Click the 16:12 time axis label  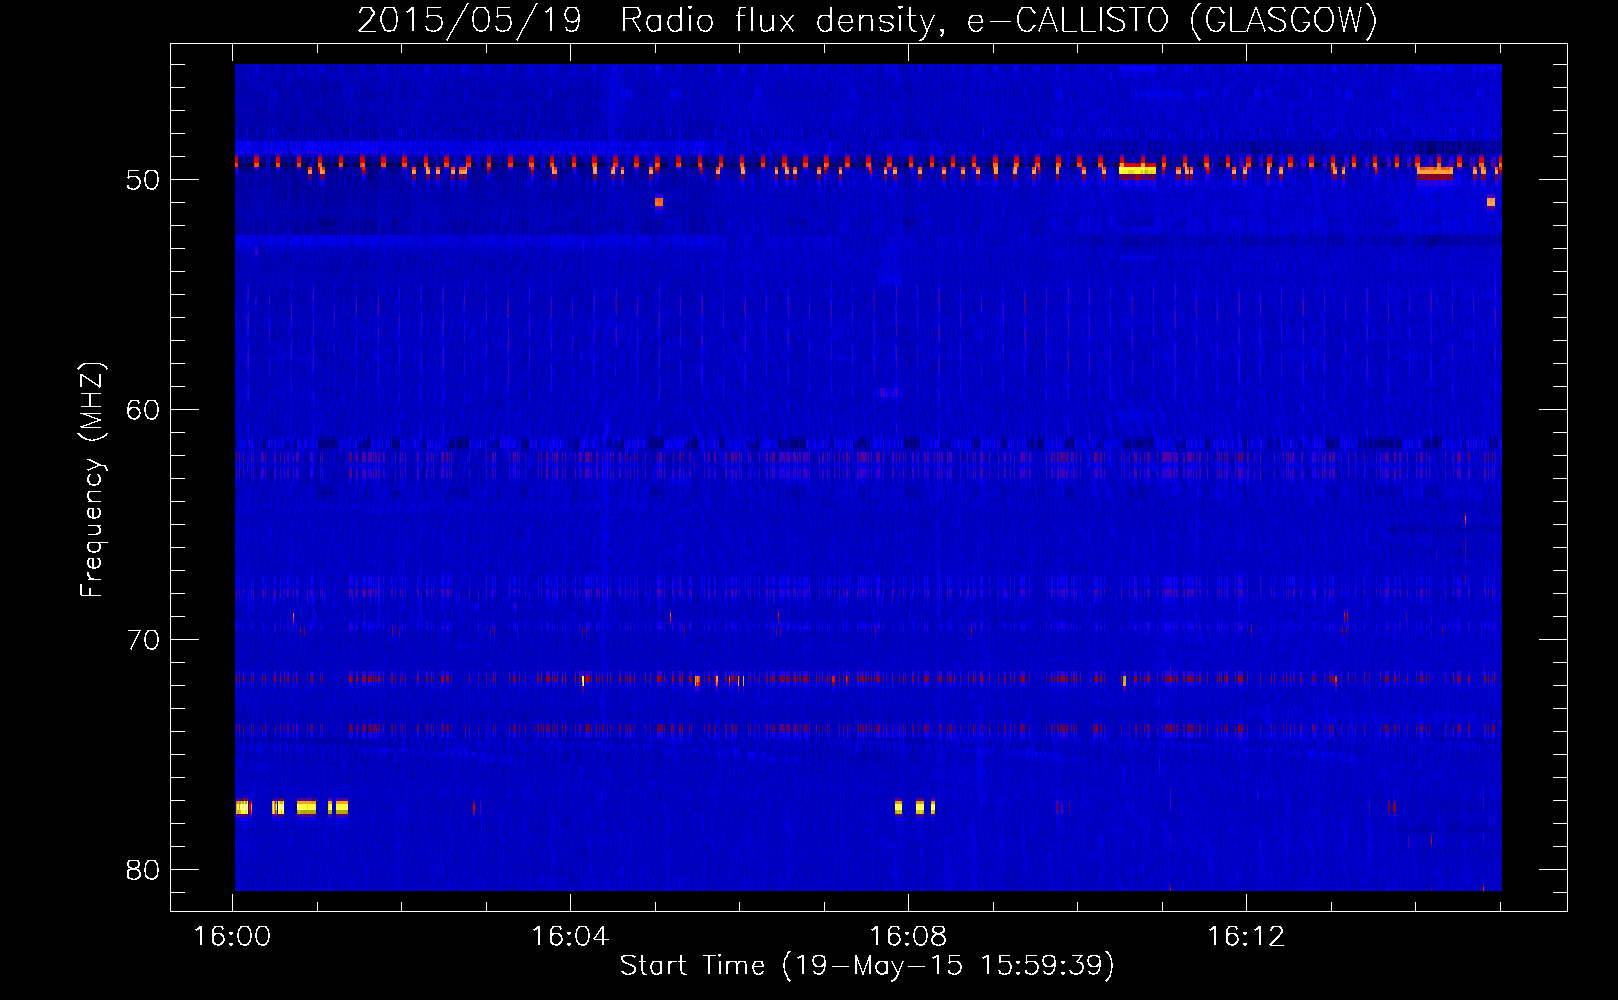click(1246, 937)
